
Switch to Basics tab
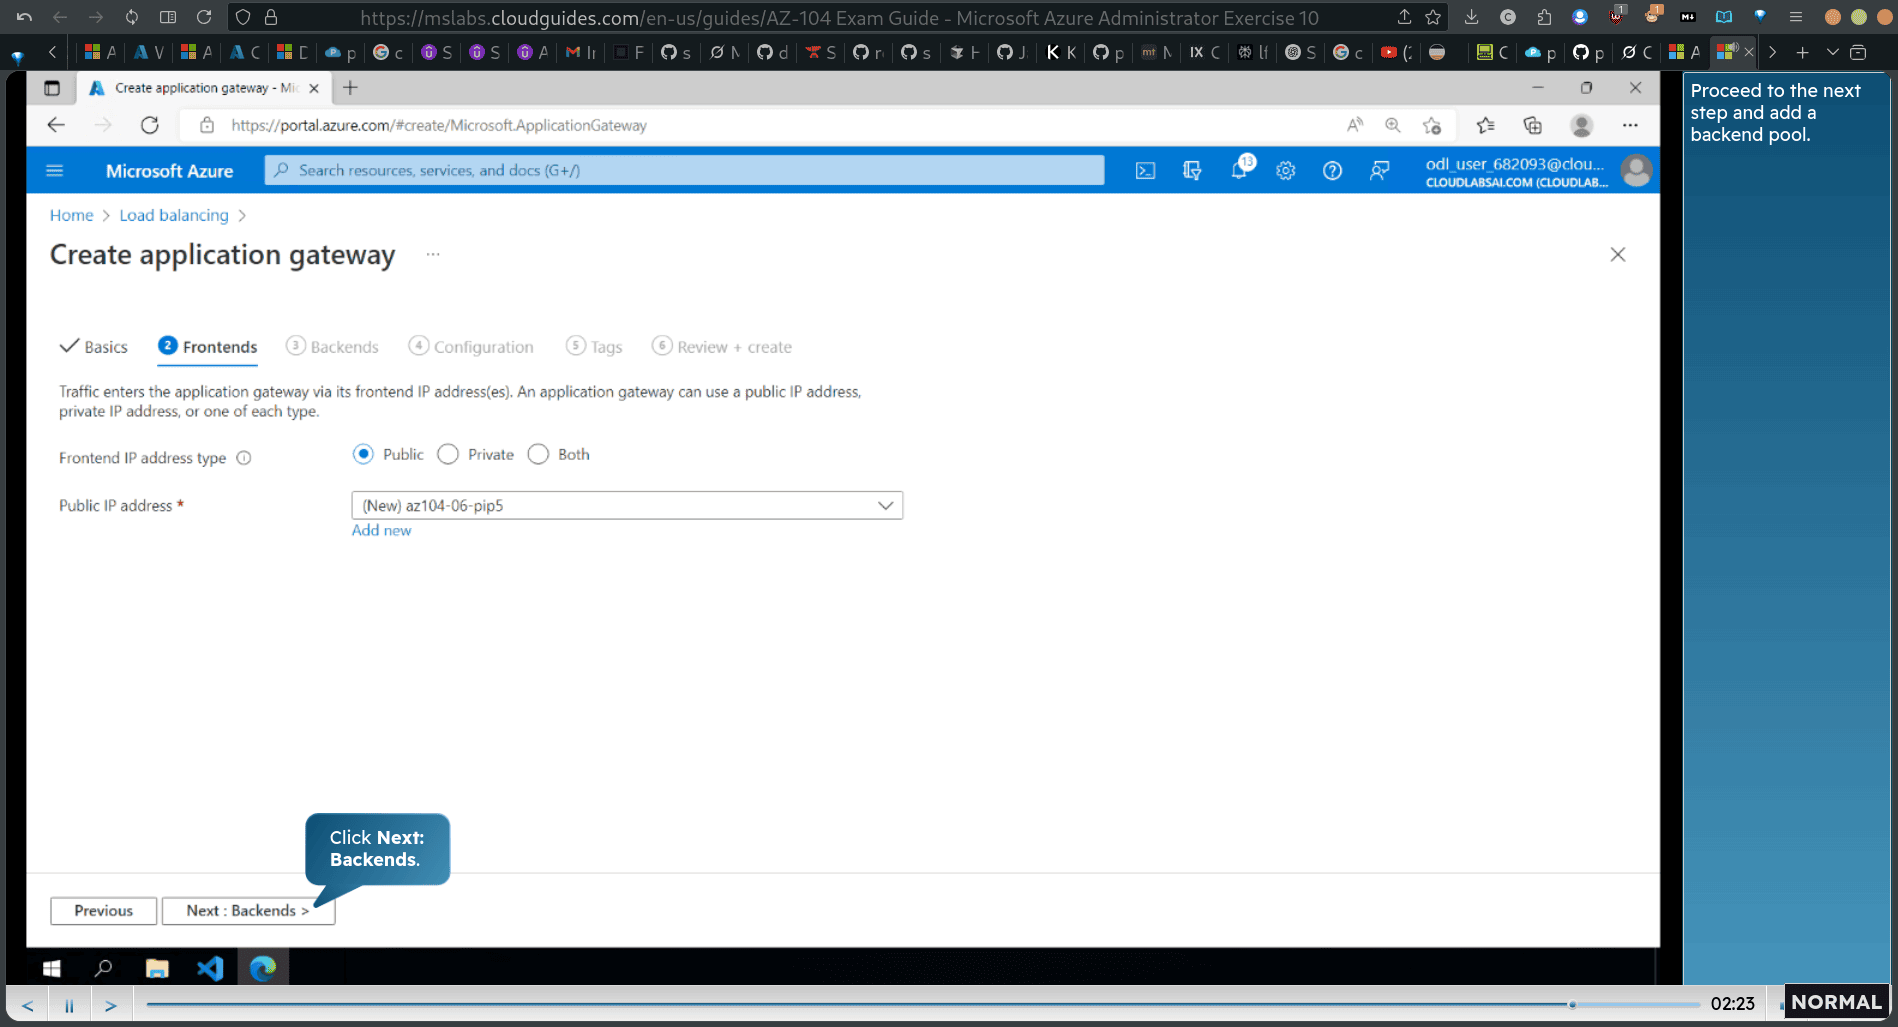tap(94, 347)
